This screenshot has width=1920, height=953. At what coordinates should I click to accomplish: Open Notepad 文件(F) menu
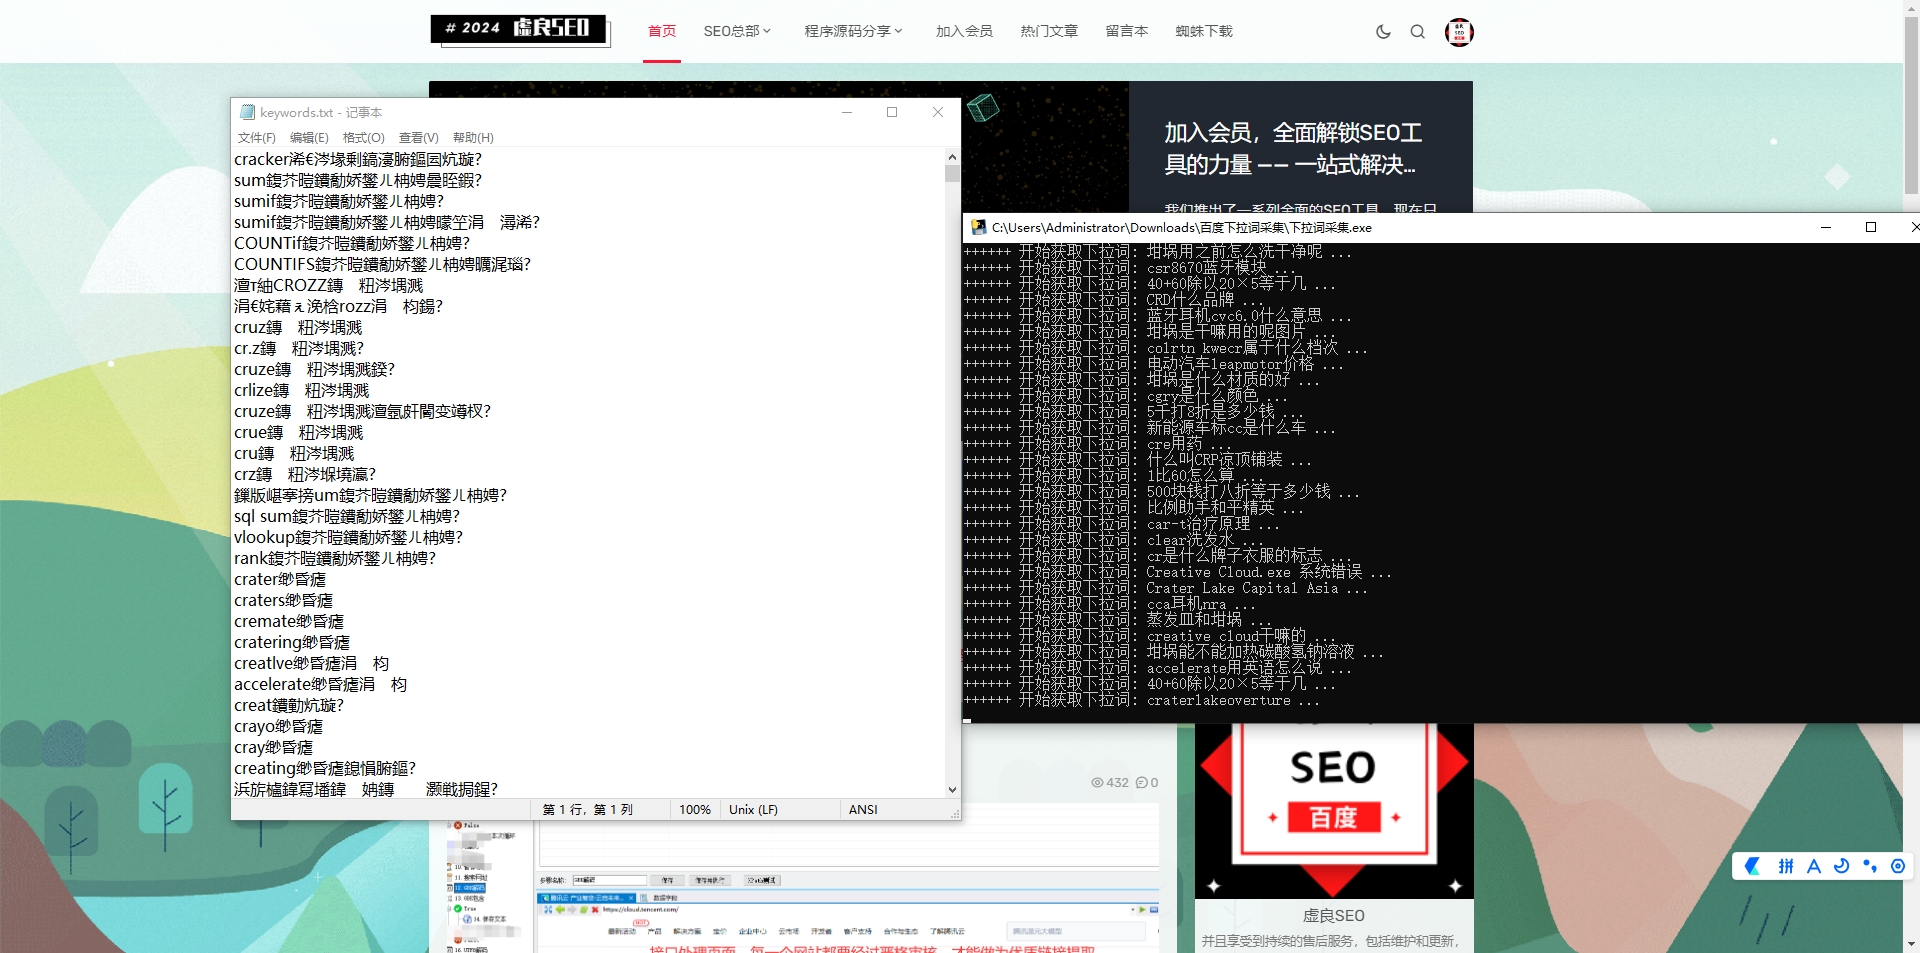pyautogui.click(x=257, y=138)
